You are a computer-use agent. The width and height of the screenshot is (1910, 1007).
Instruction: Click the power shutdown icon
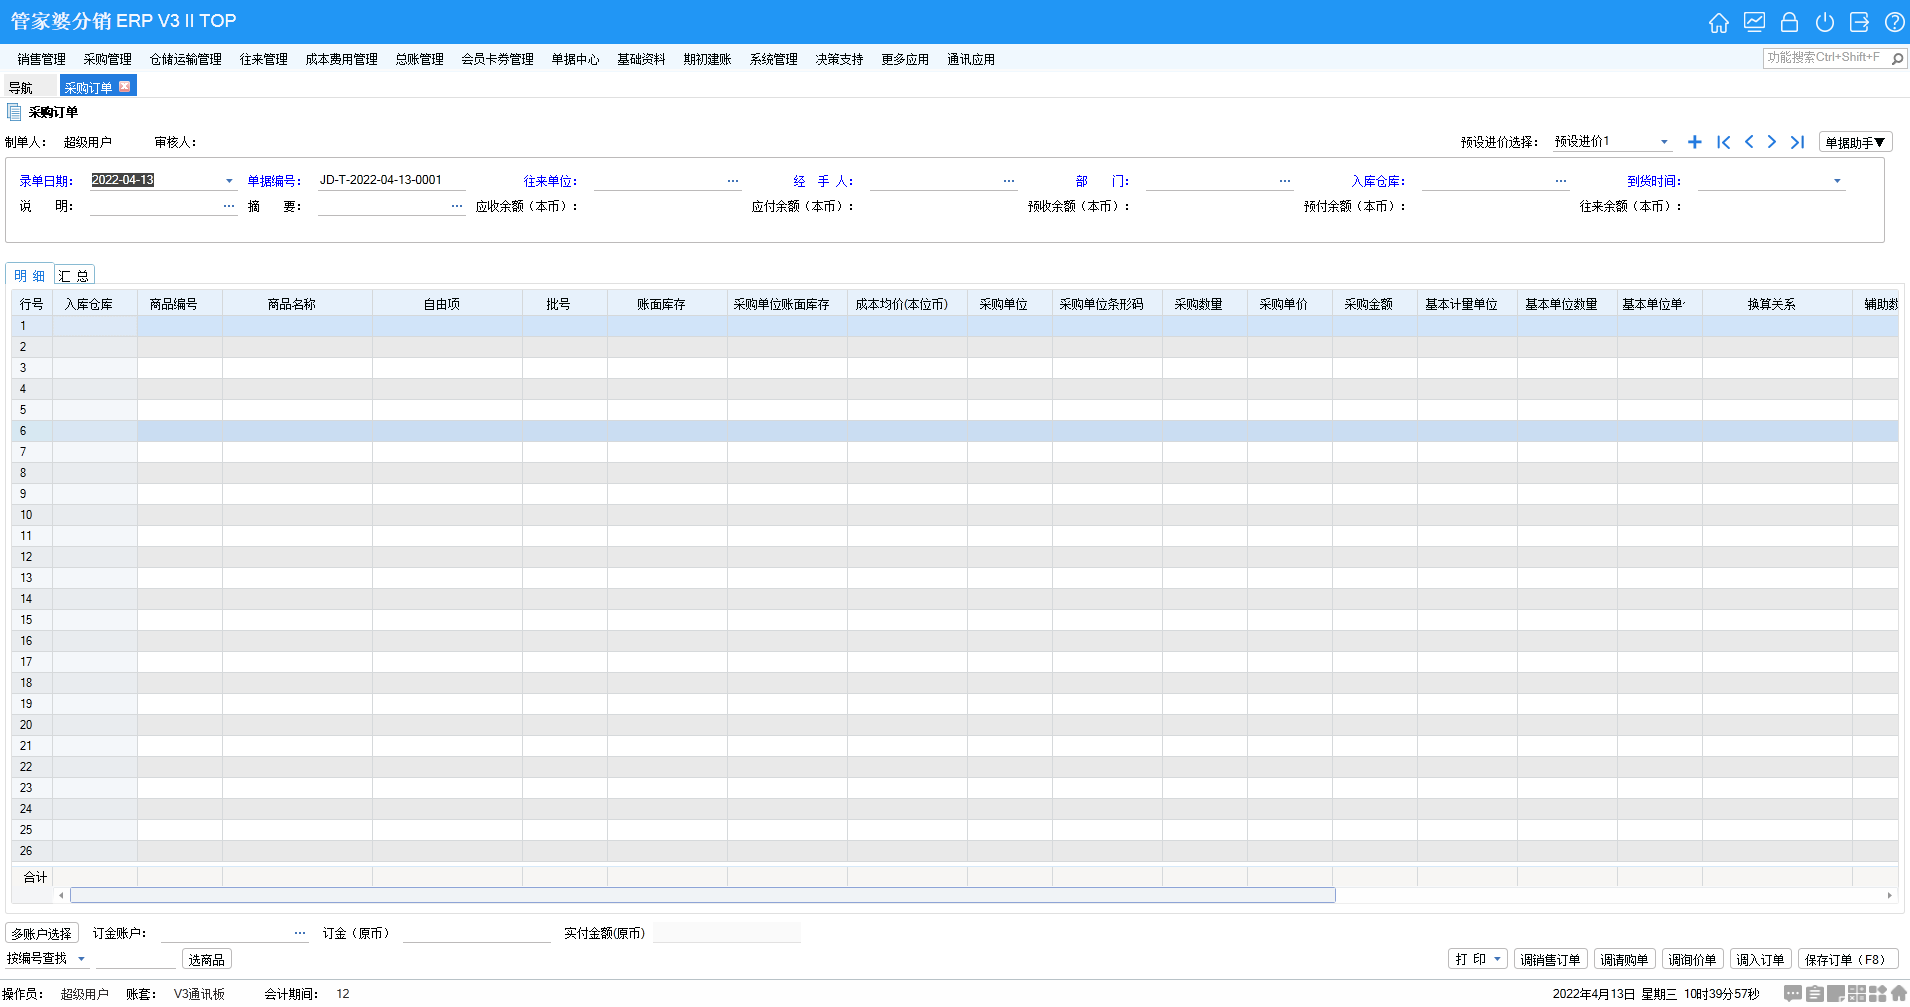(x=1825, y=22)
